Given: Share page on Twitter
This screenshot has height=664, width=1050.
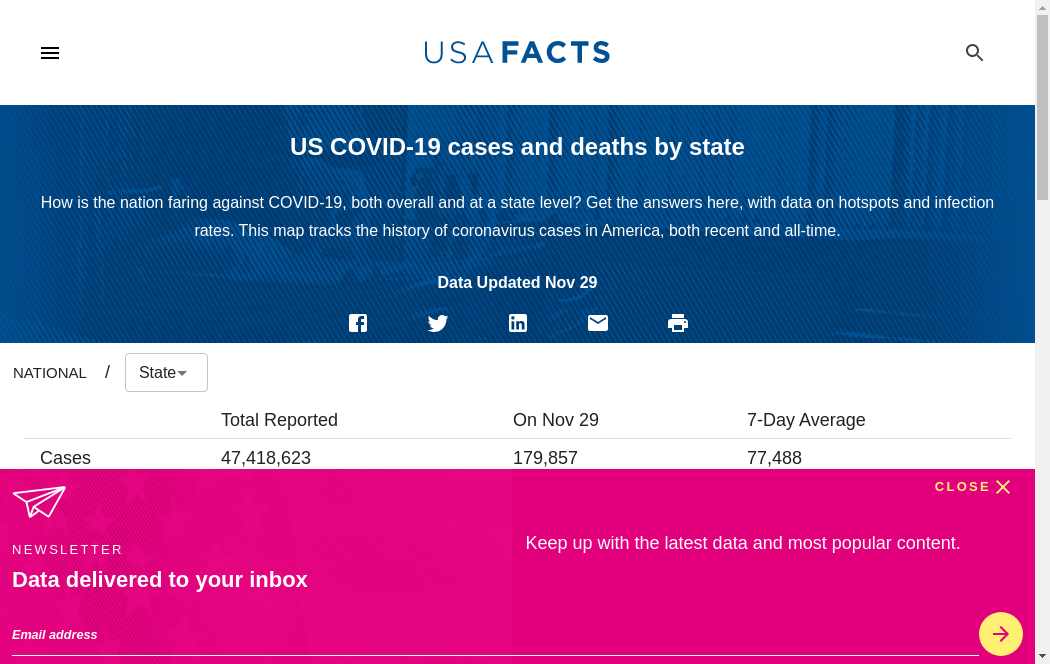Looking at the screenshot, I should pyautogui.click(x=438, y=323).
